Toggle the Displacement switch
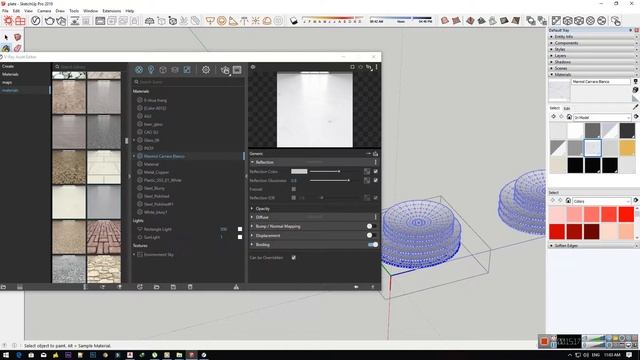The height and width of the screenshot is (360, 640). 371,236
